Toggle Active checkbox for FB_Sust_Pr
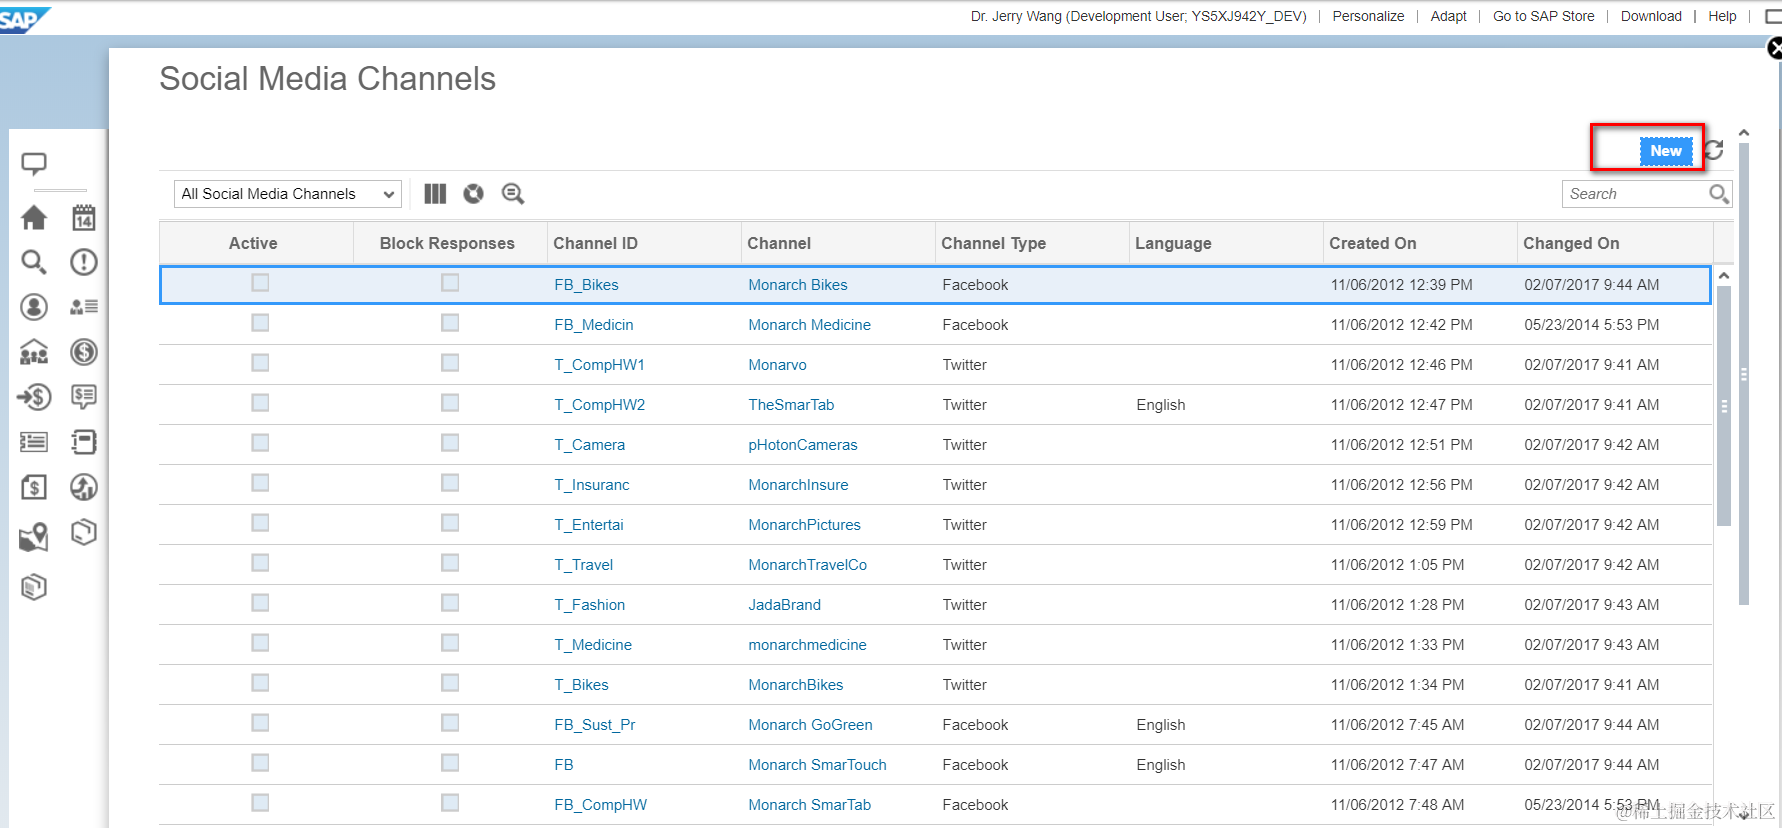The image size is (1782, 828). pyautogui.click(x=260, y=723)
